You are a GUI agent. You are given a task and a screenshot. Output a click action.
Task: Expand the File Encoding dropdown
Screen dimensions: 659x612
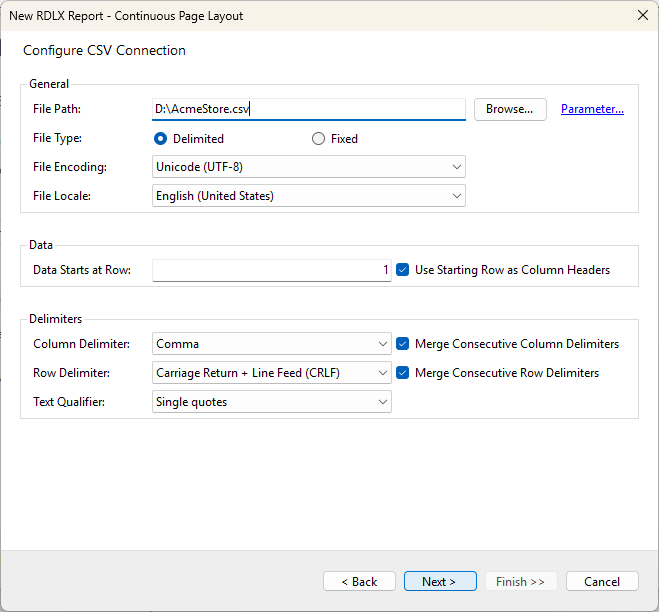[309, 167]
